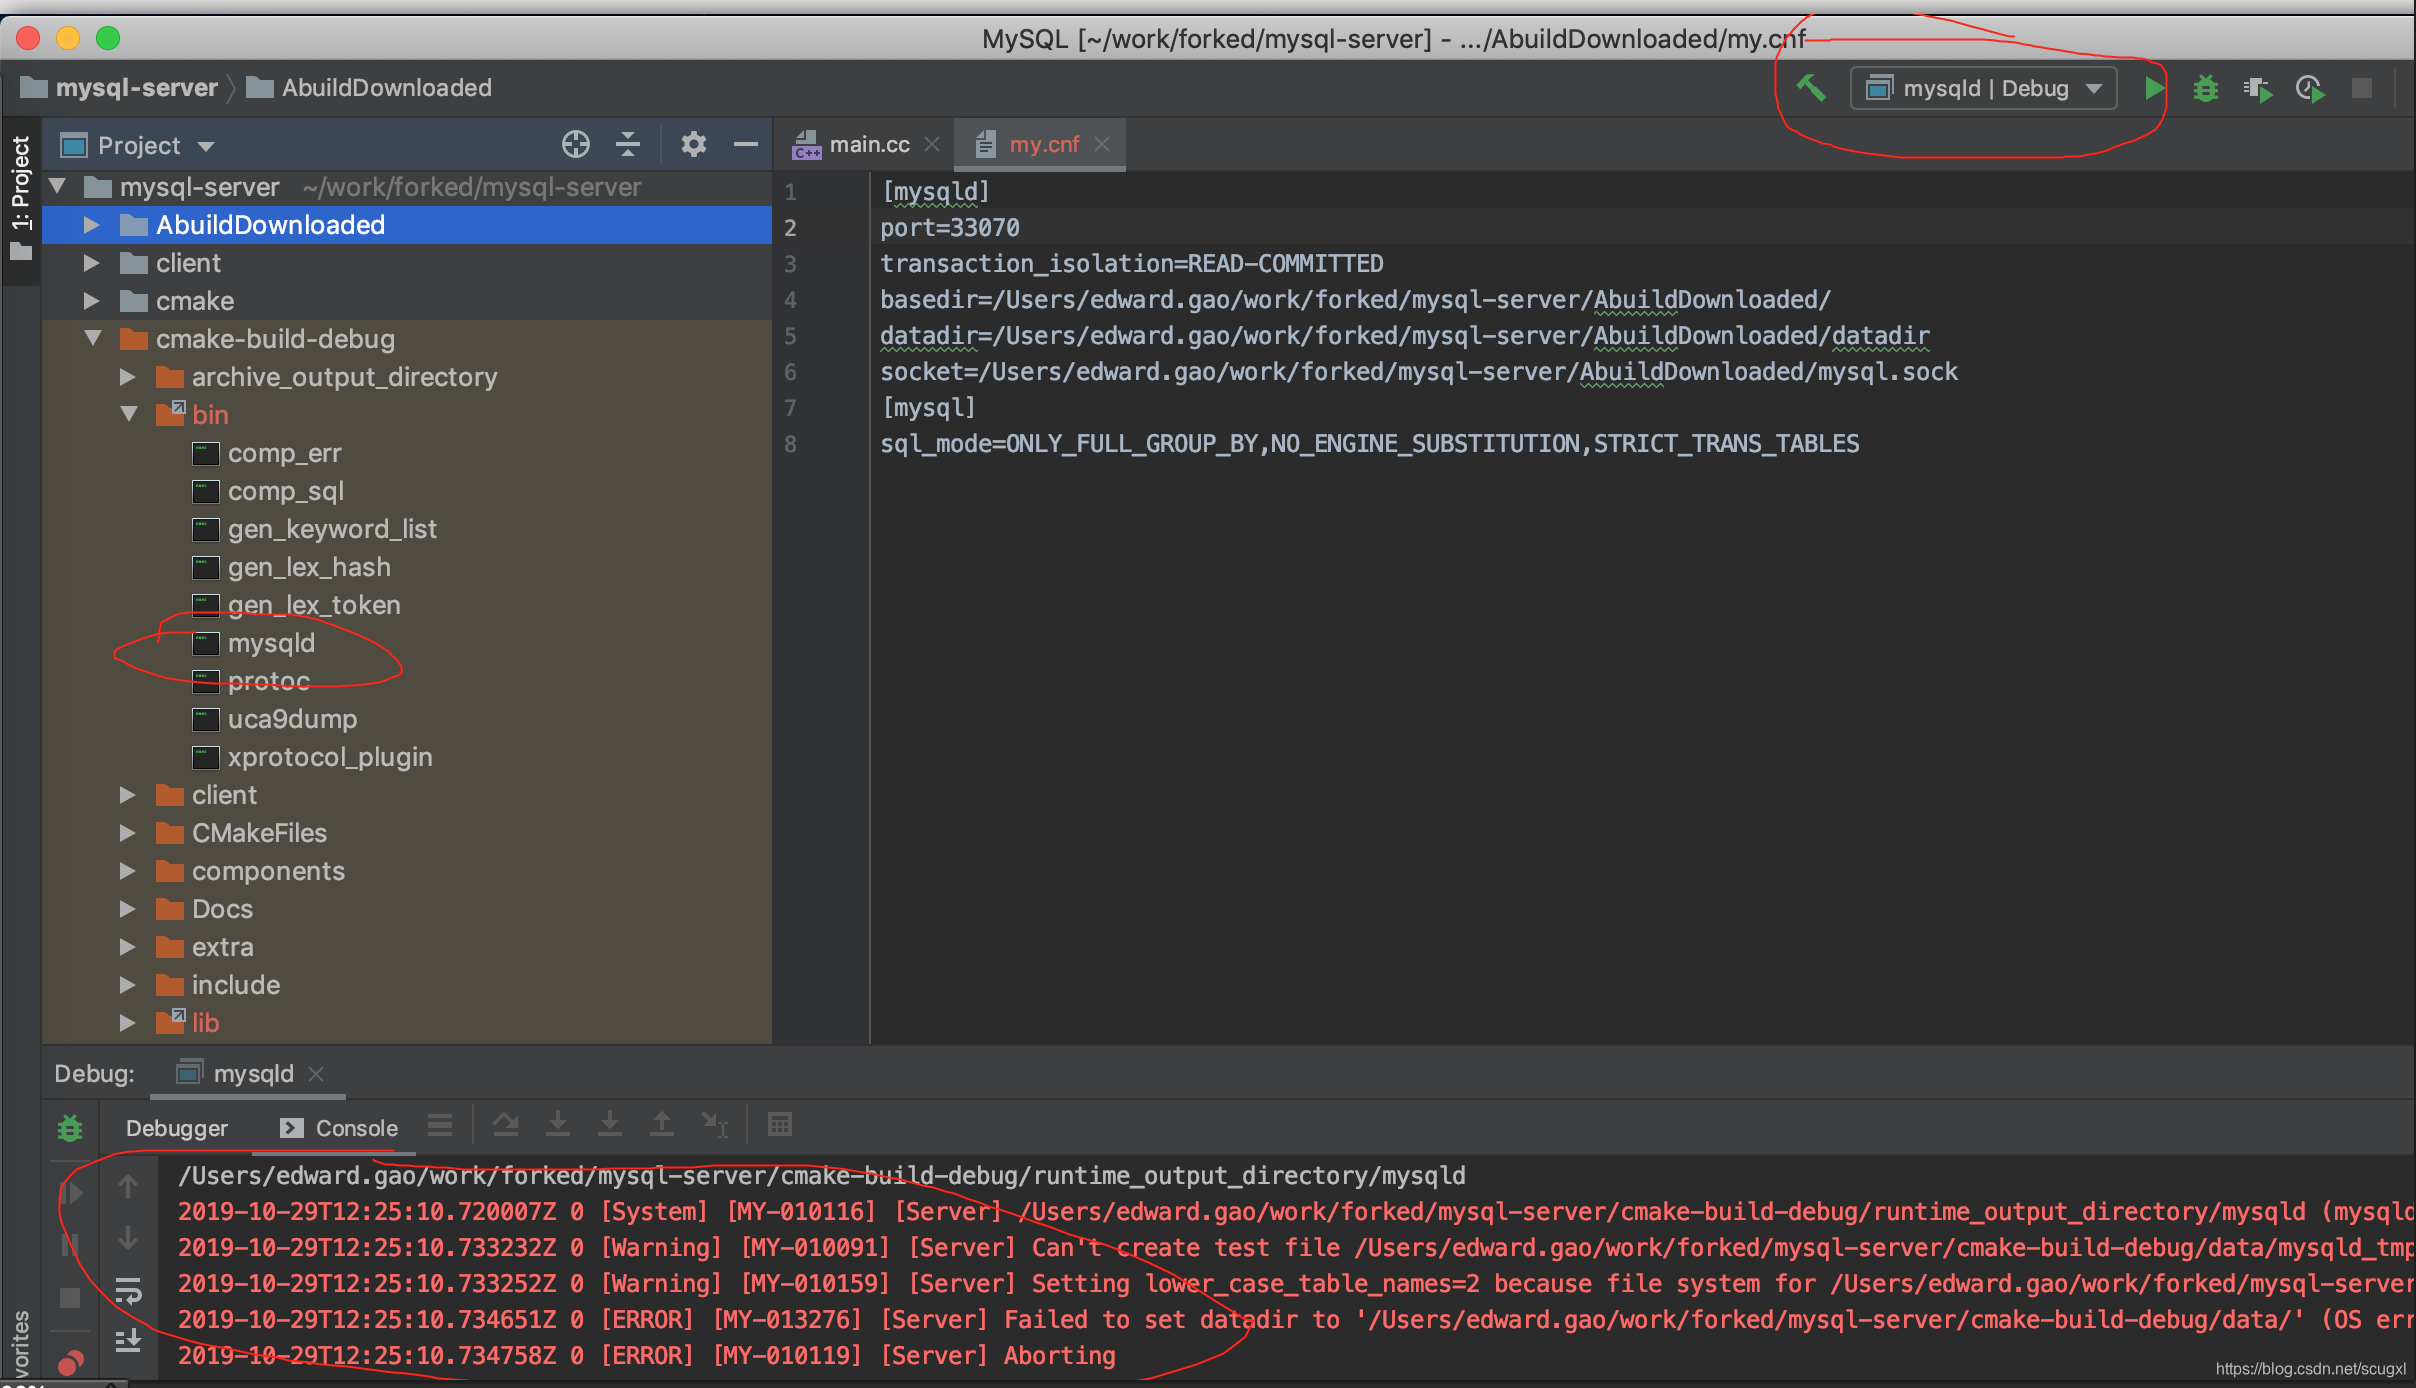Select the mysqld executable in bin

pos(271,643)
